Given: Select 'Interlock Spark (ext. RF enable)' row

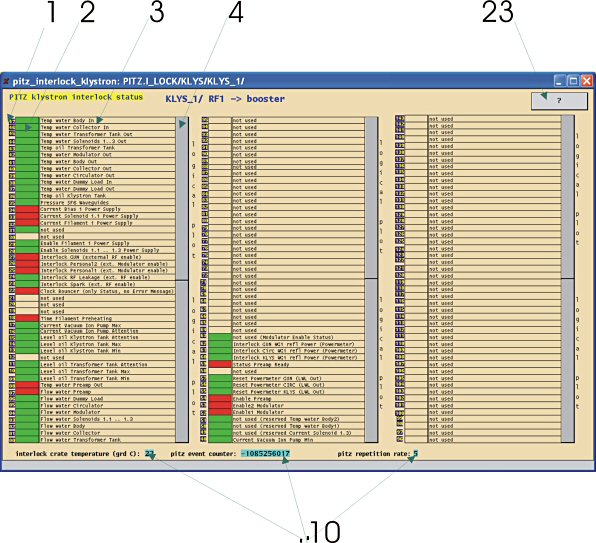Looking at the screenshot, I should click(107, 284).
